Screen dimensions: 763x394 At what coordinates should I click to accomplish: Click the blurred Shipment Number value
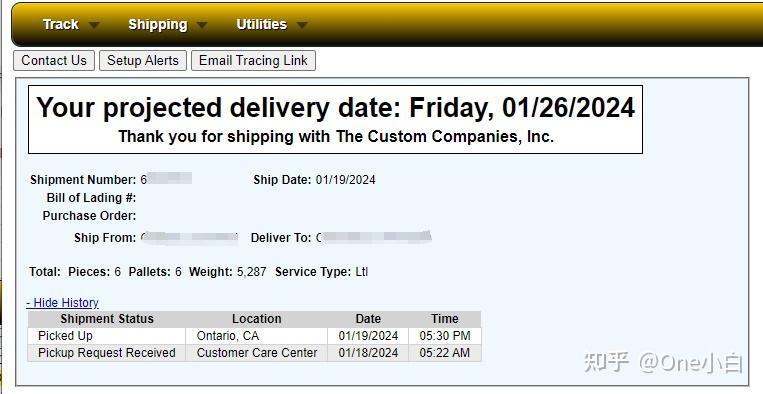pyautogui.click(x=166, y=179)
